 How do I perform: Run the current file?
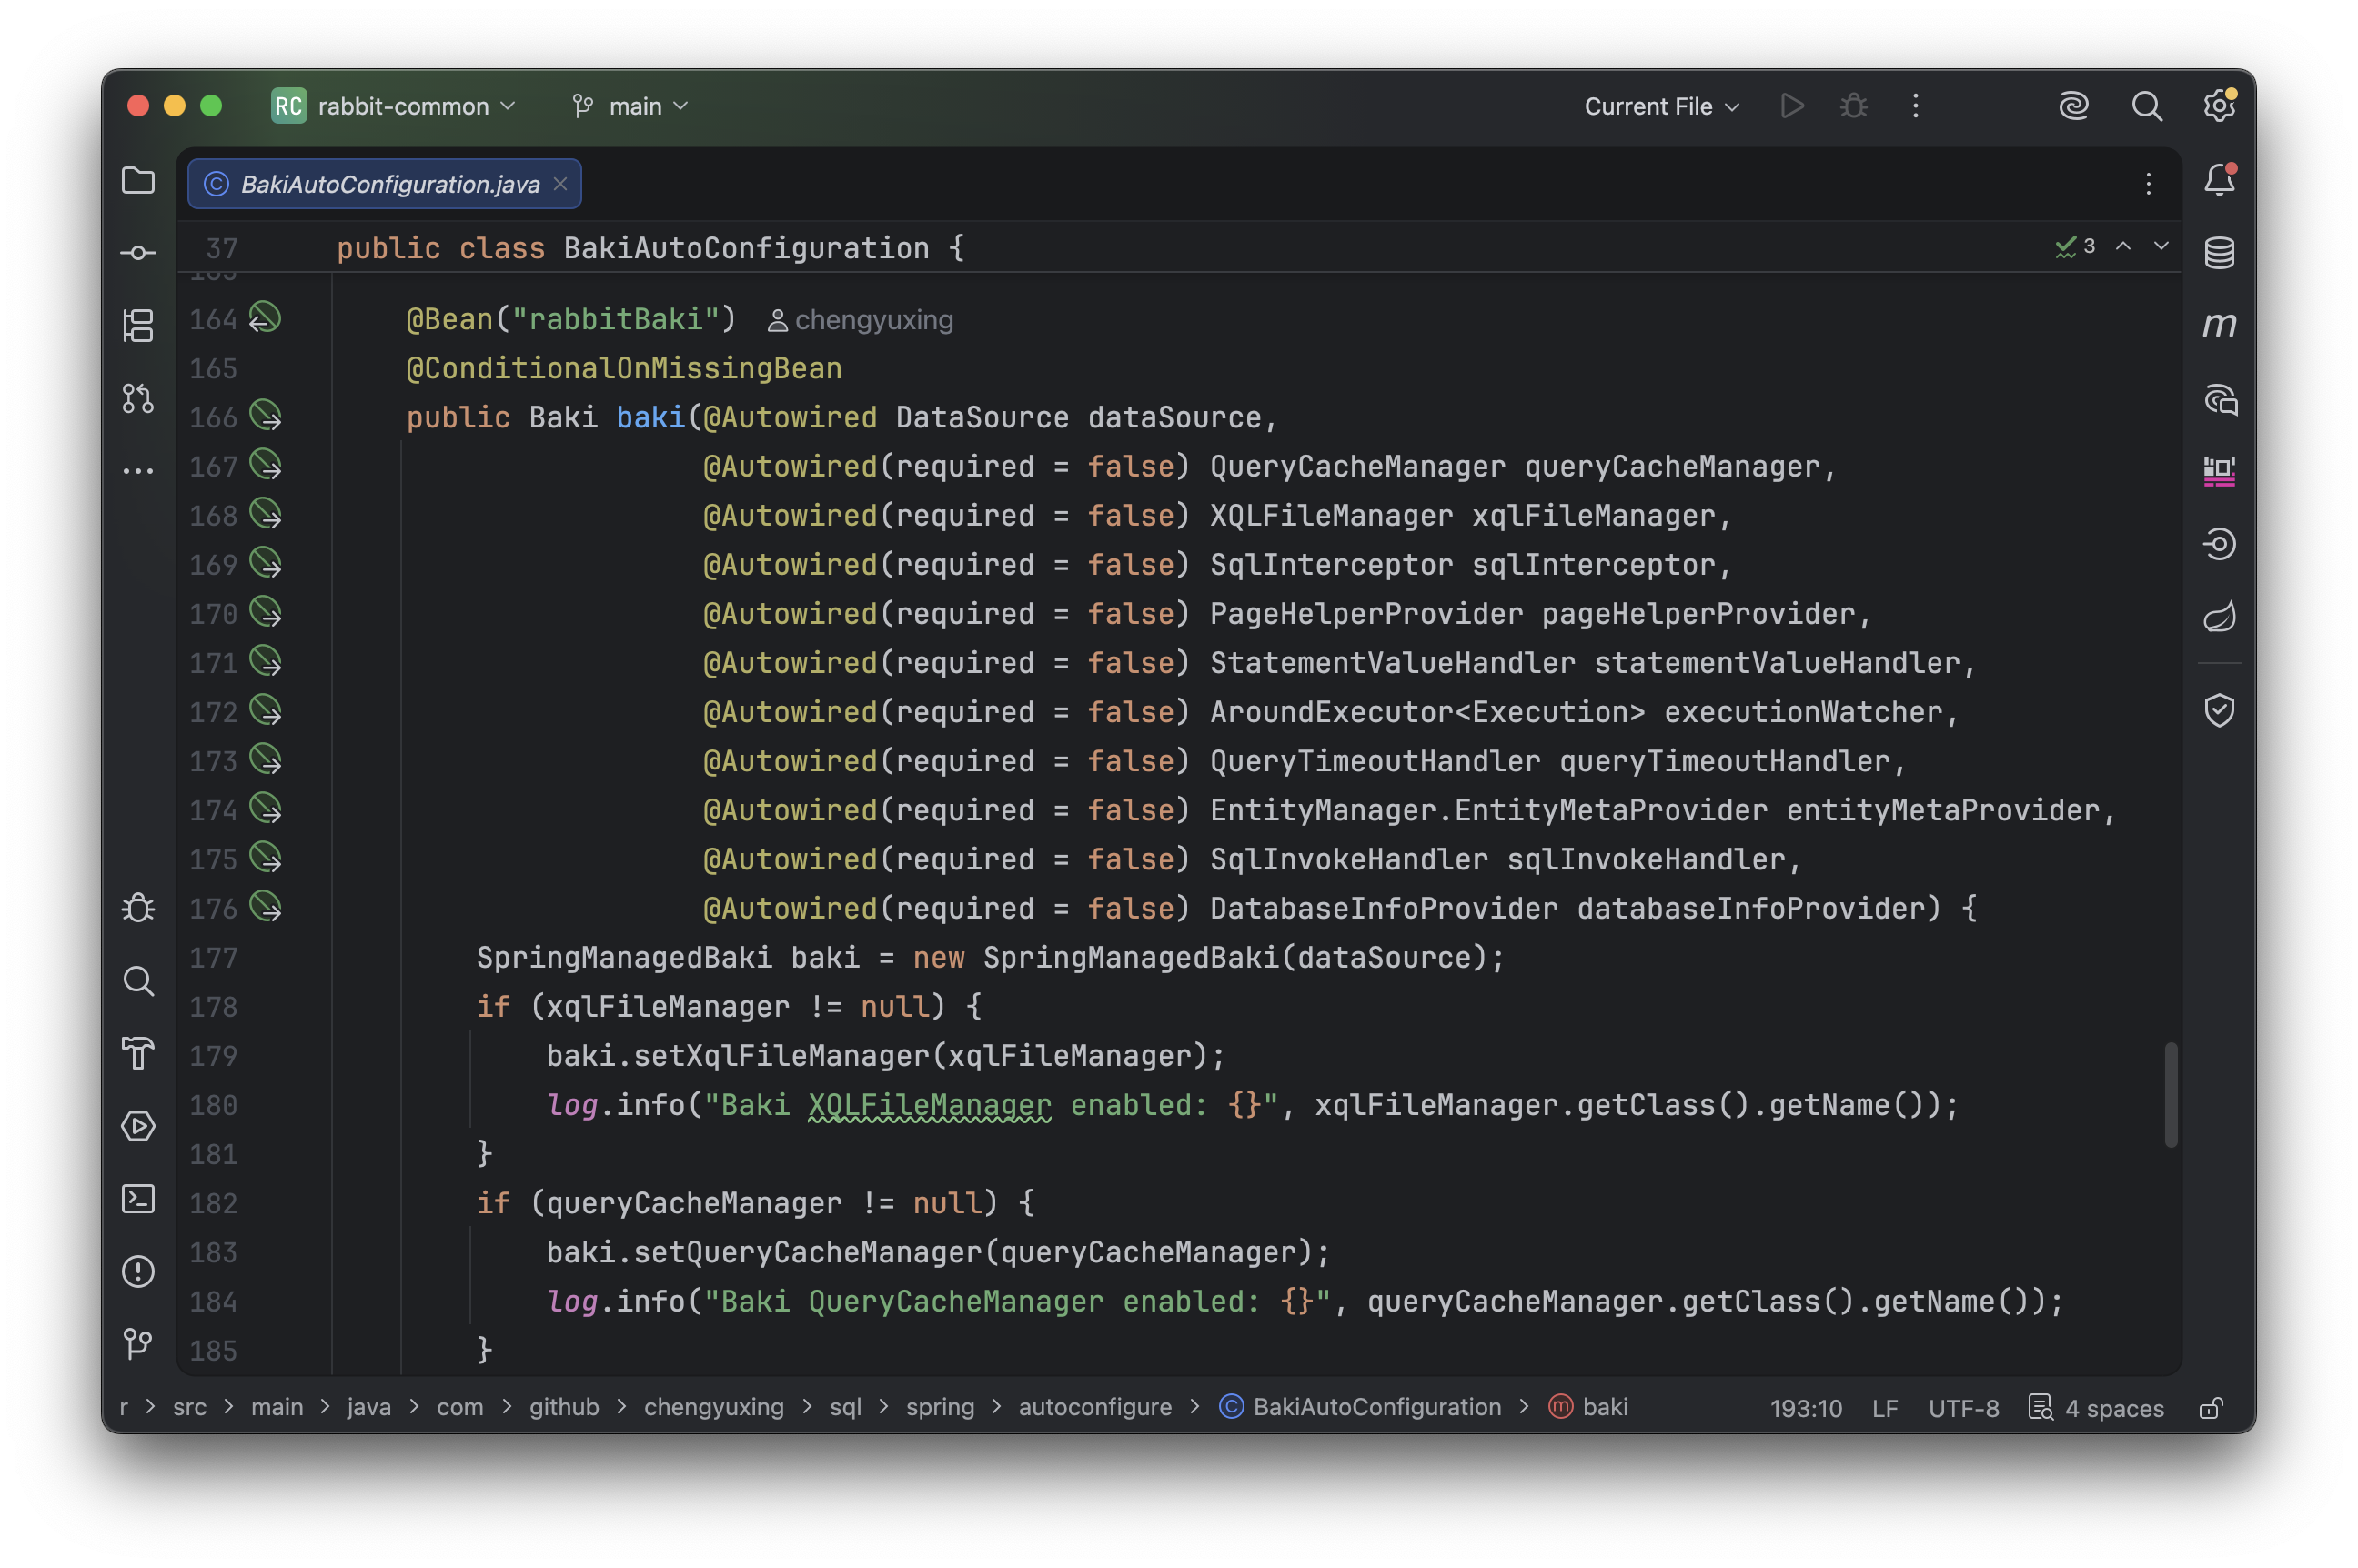[1792, 106]
